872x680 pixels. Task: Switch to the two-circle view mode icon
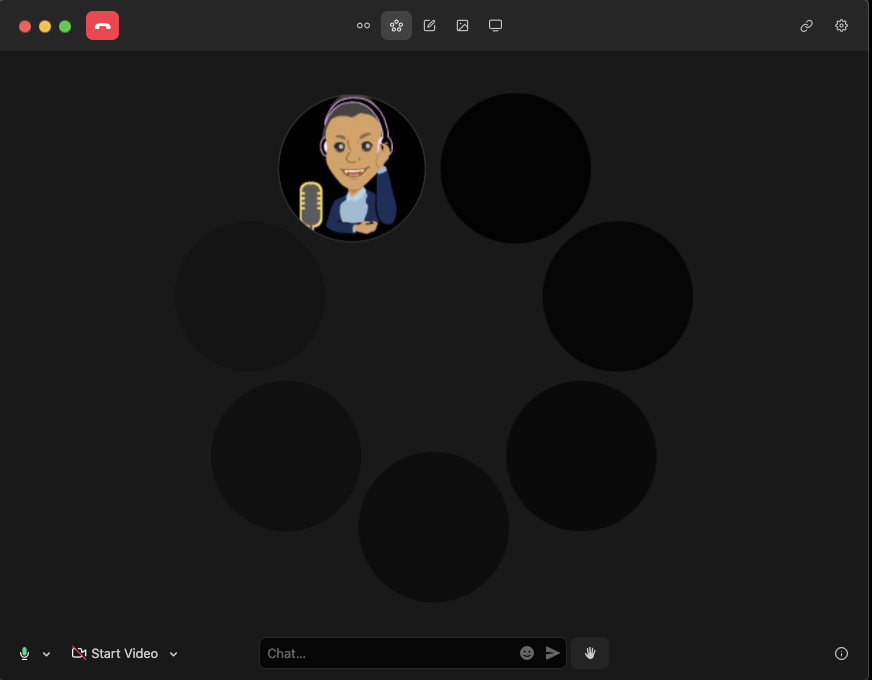pyautogui.click(x=363, y=26)
